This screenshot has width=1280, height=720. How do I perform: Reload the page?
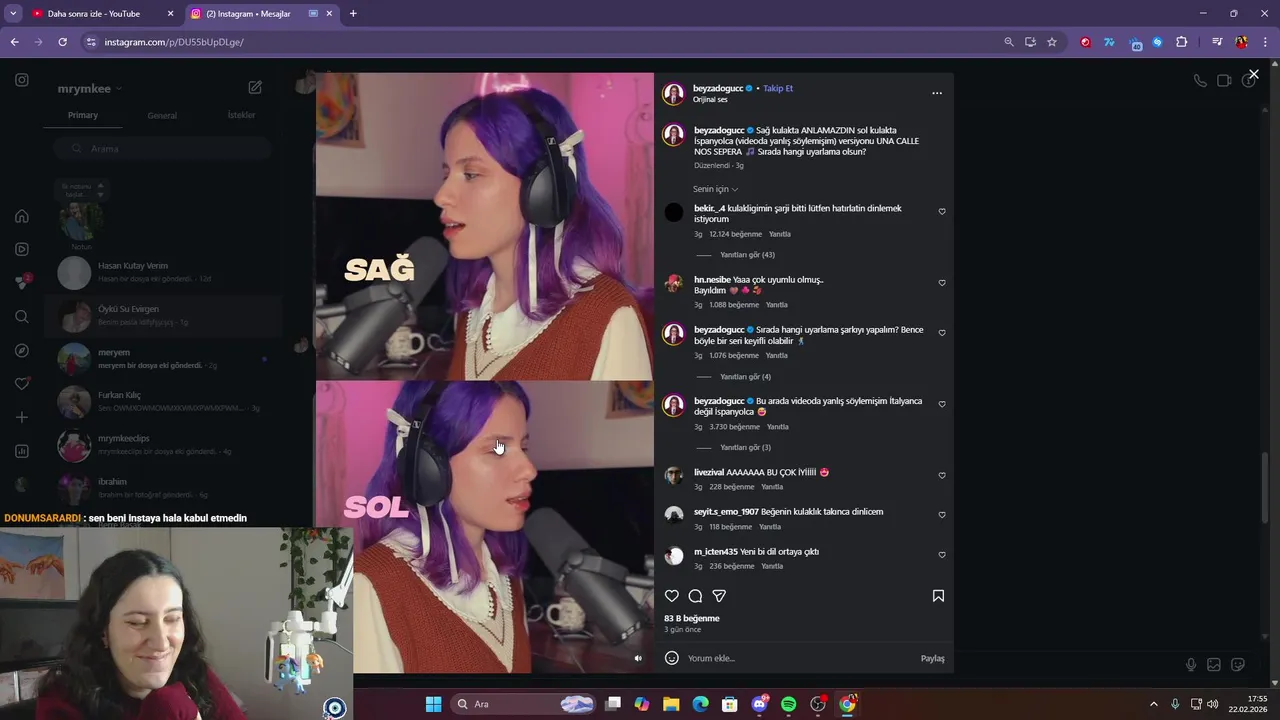coord(62,42)
